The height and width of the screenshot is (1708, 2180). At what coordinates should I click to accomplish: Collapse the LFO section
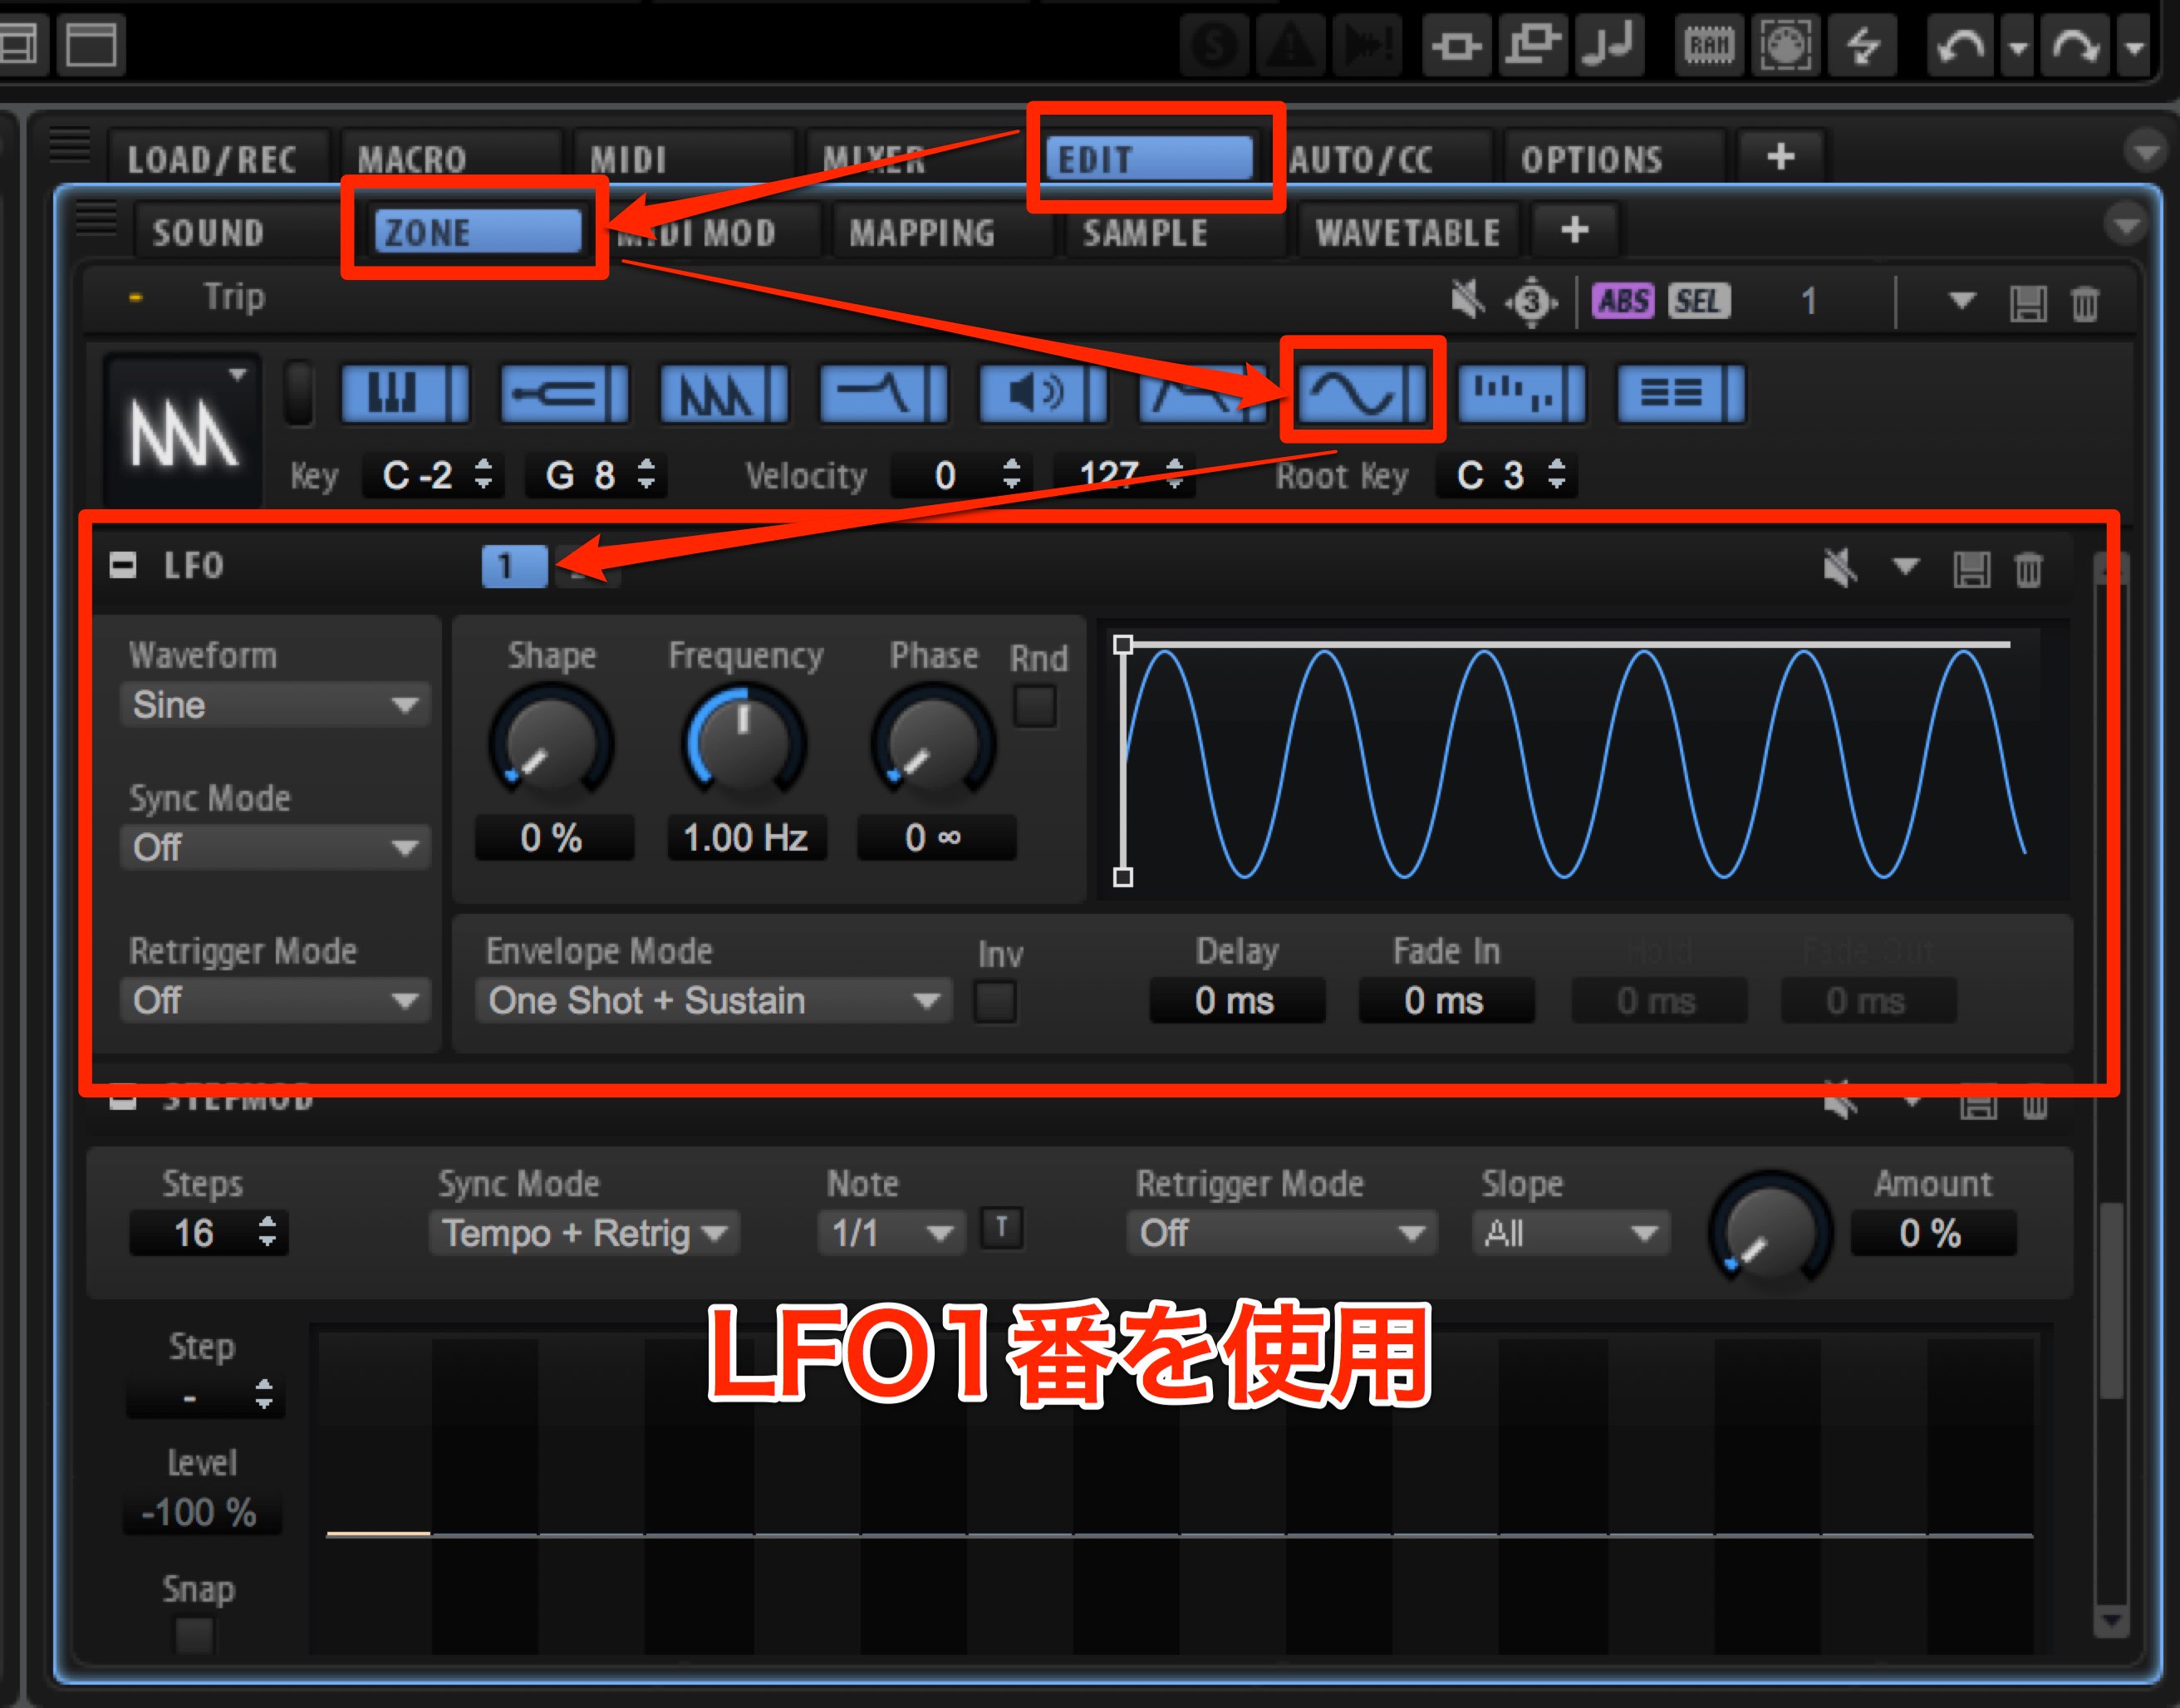[123, 566]
